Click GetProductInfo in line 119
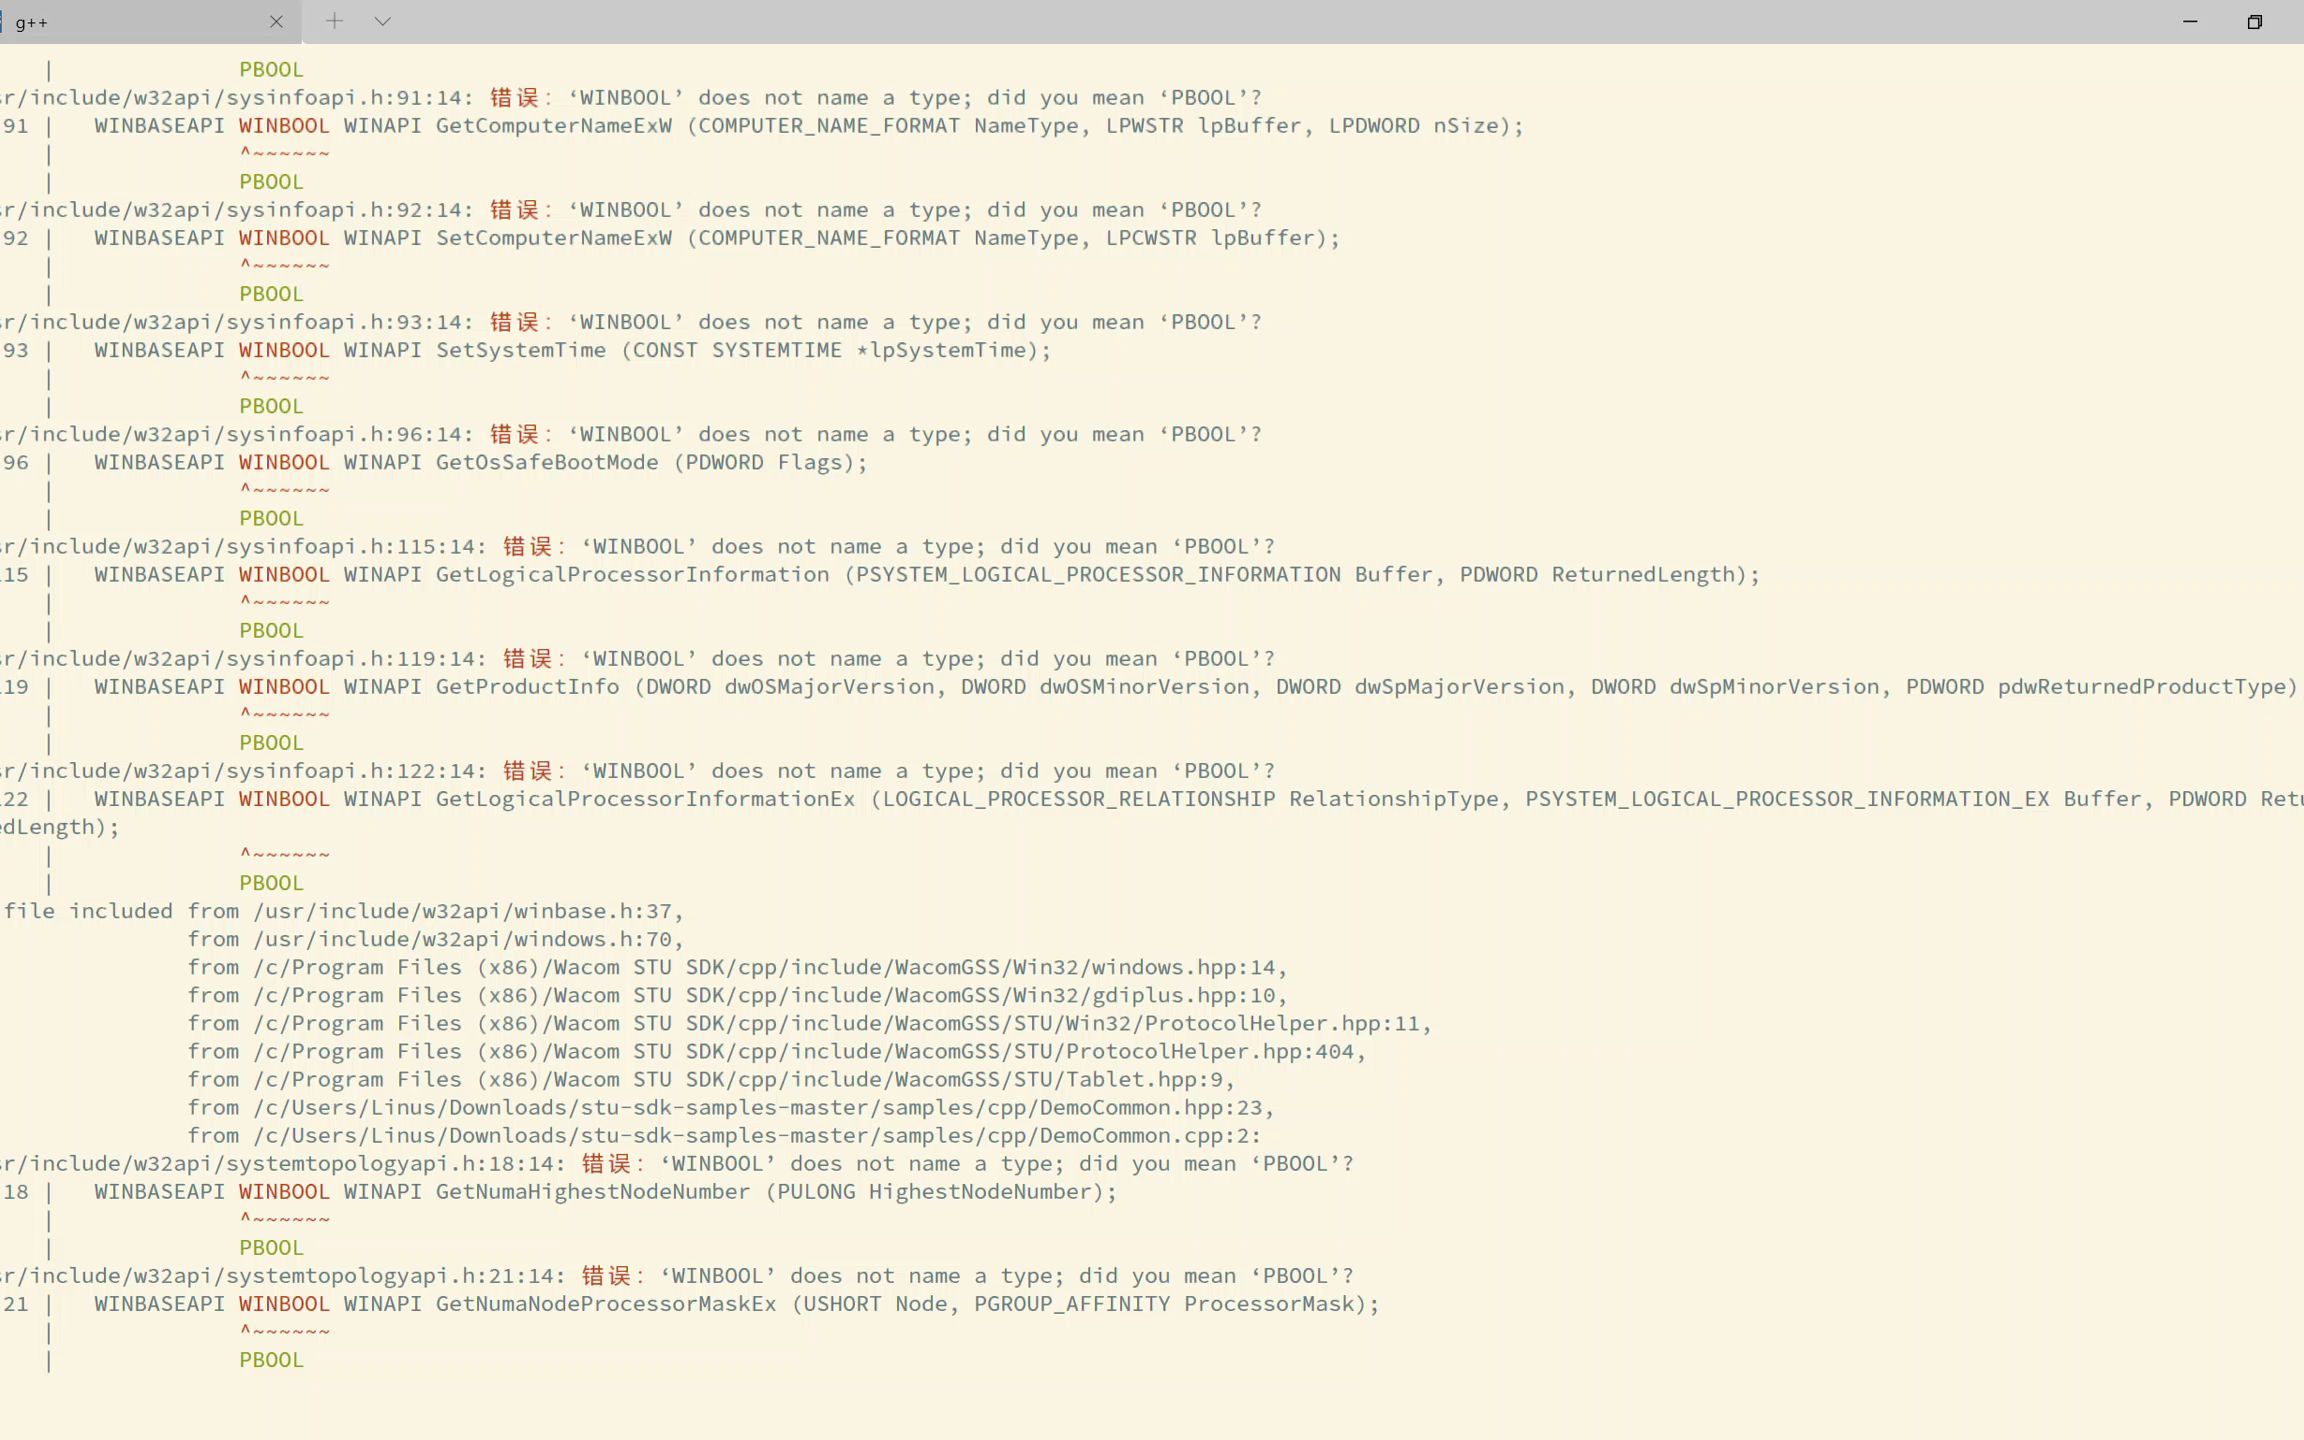This screenshot has width=2304, height=1440. click(528, 687)
